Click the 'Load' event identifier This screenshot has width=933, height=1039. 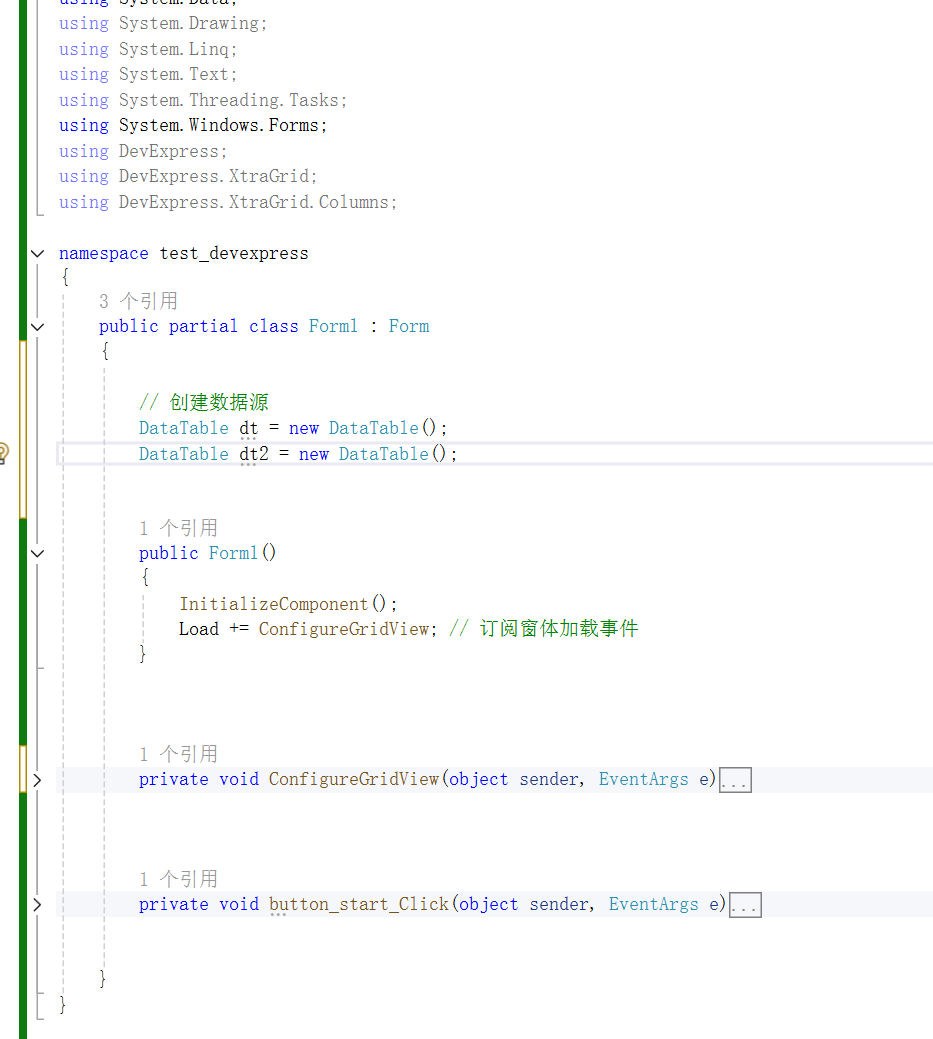pyautogui.click(x=199, y=629)
